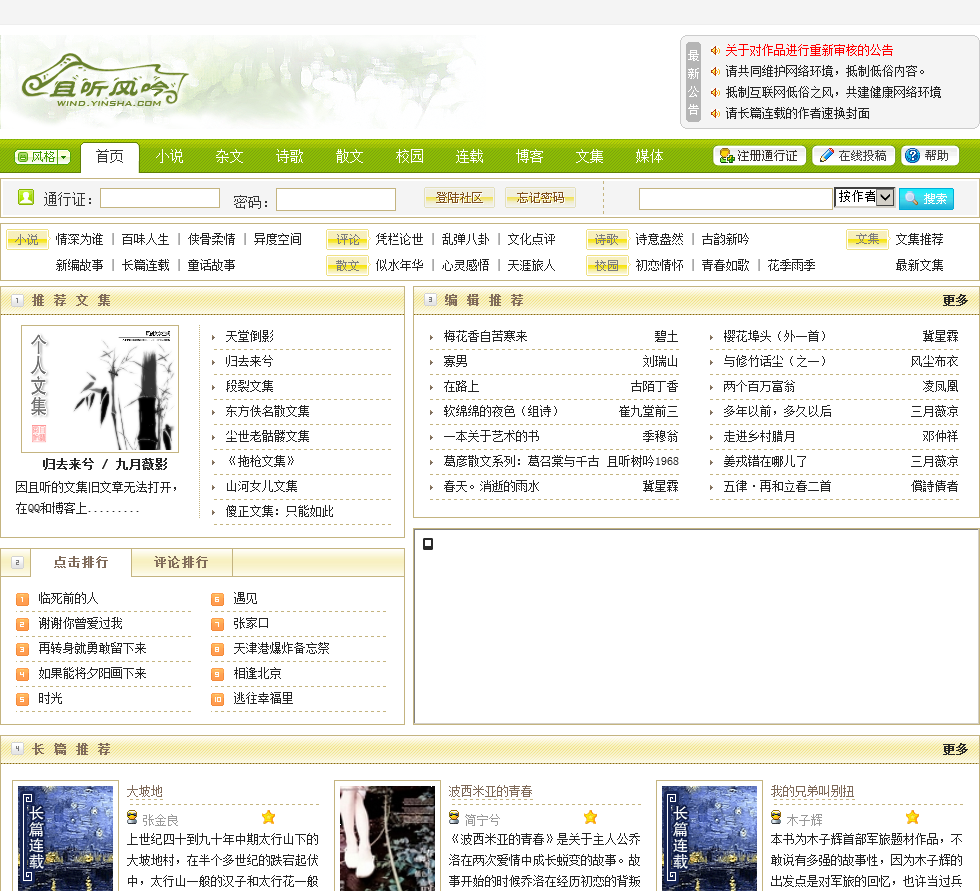Click the 注册通行证 button
The width and height of the screenshot is (980, 891).
point(759,156)
